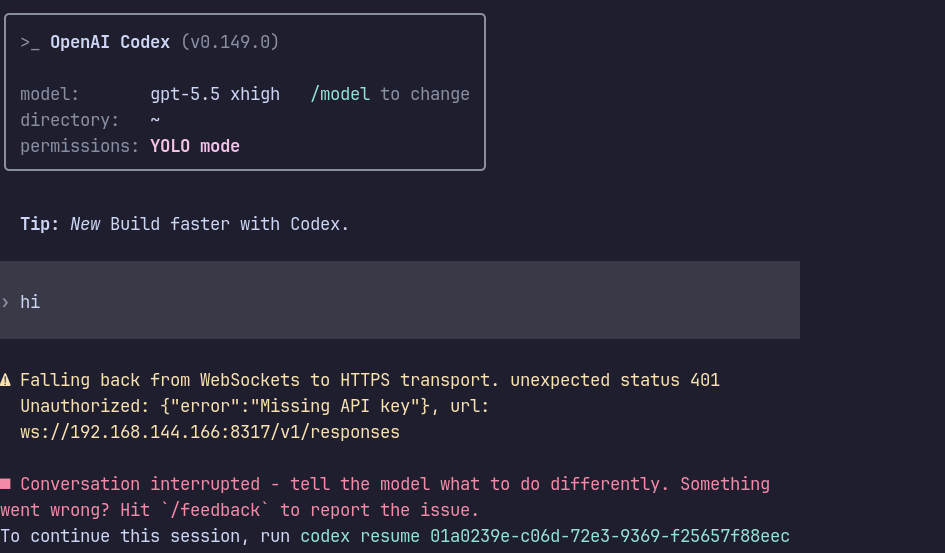Click the YOLO mode permissions label
The height and width of the screenshot is (553, 945).
click(x=195, y=146)
